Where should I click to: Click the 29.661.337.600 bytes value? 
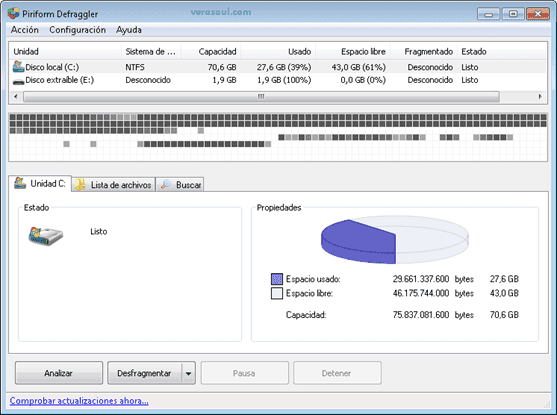tap(421, 279)
